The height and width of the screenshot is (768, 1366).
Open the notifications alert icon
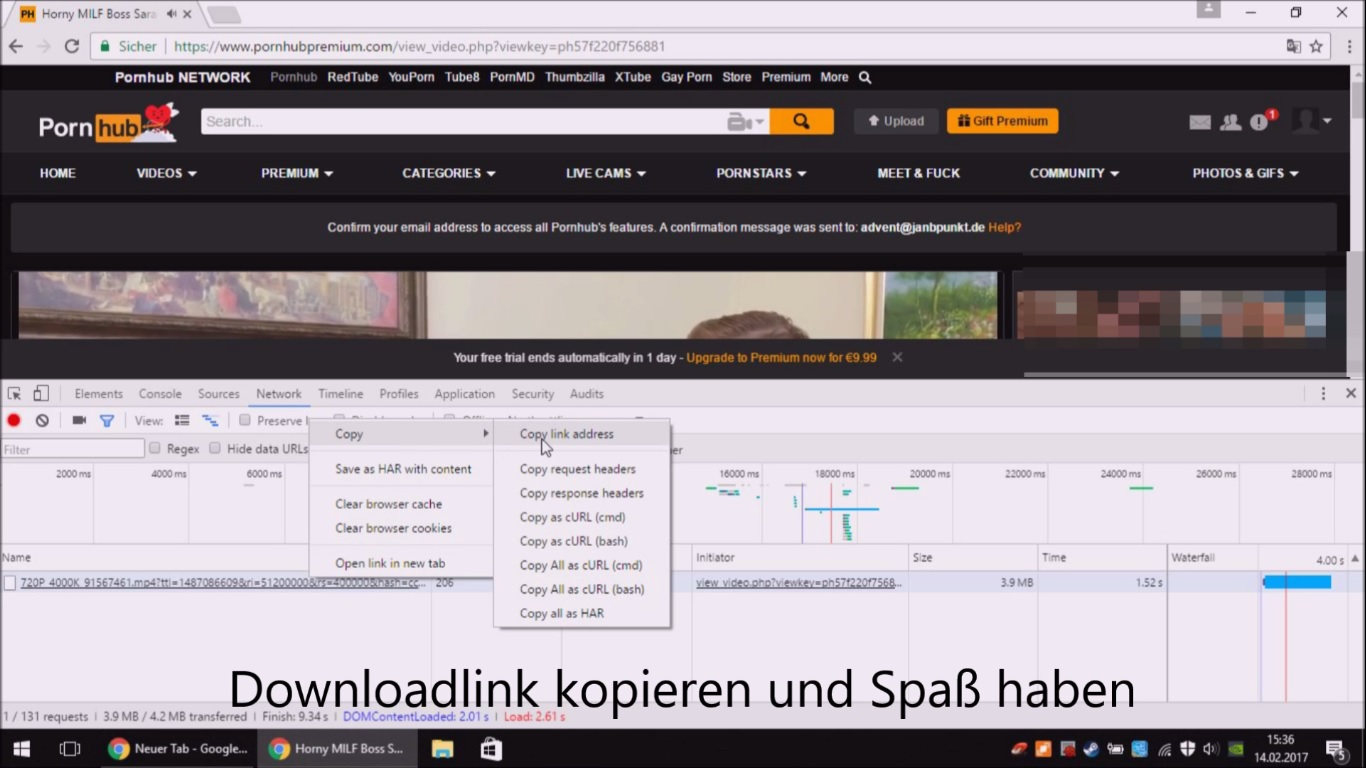[1260, 122]
